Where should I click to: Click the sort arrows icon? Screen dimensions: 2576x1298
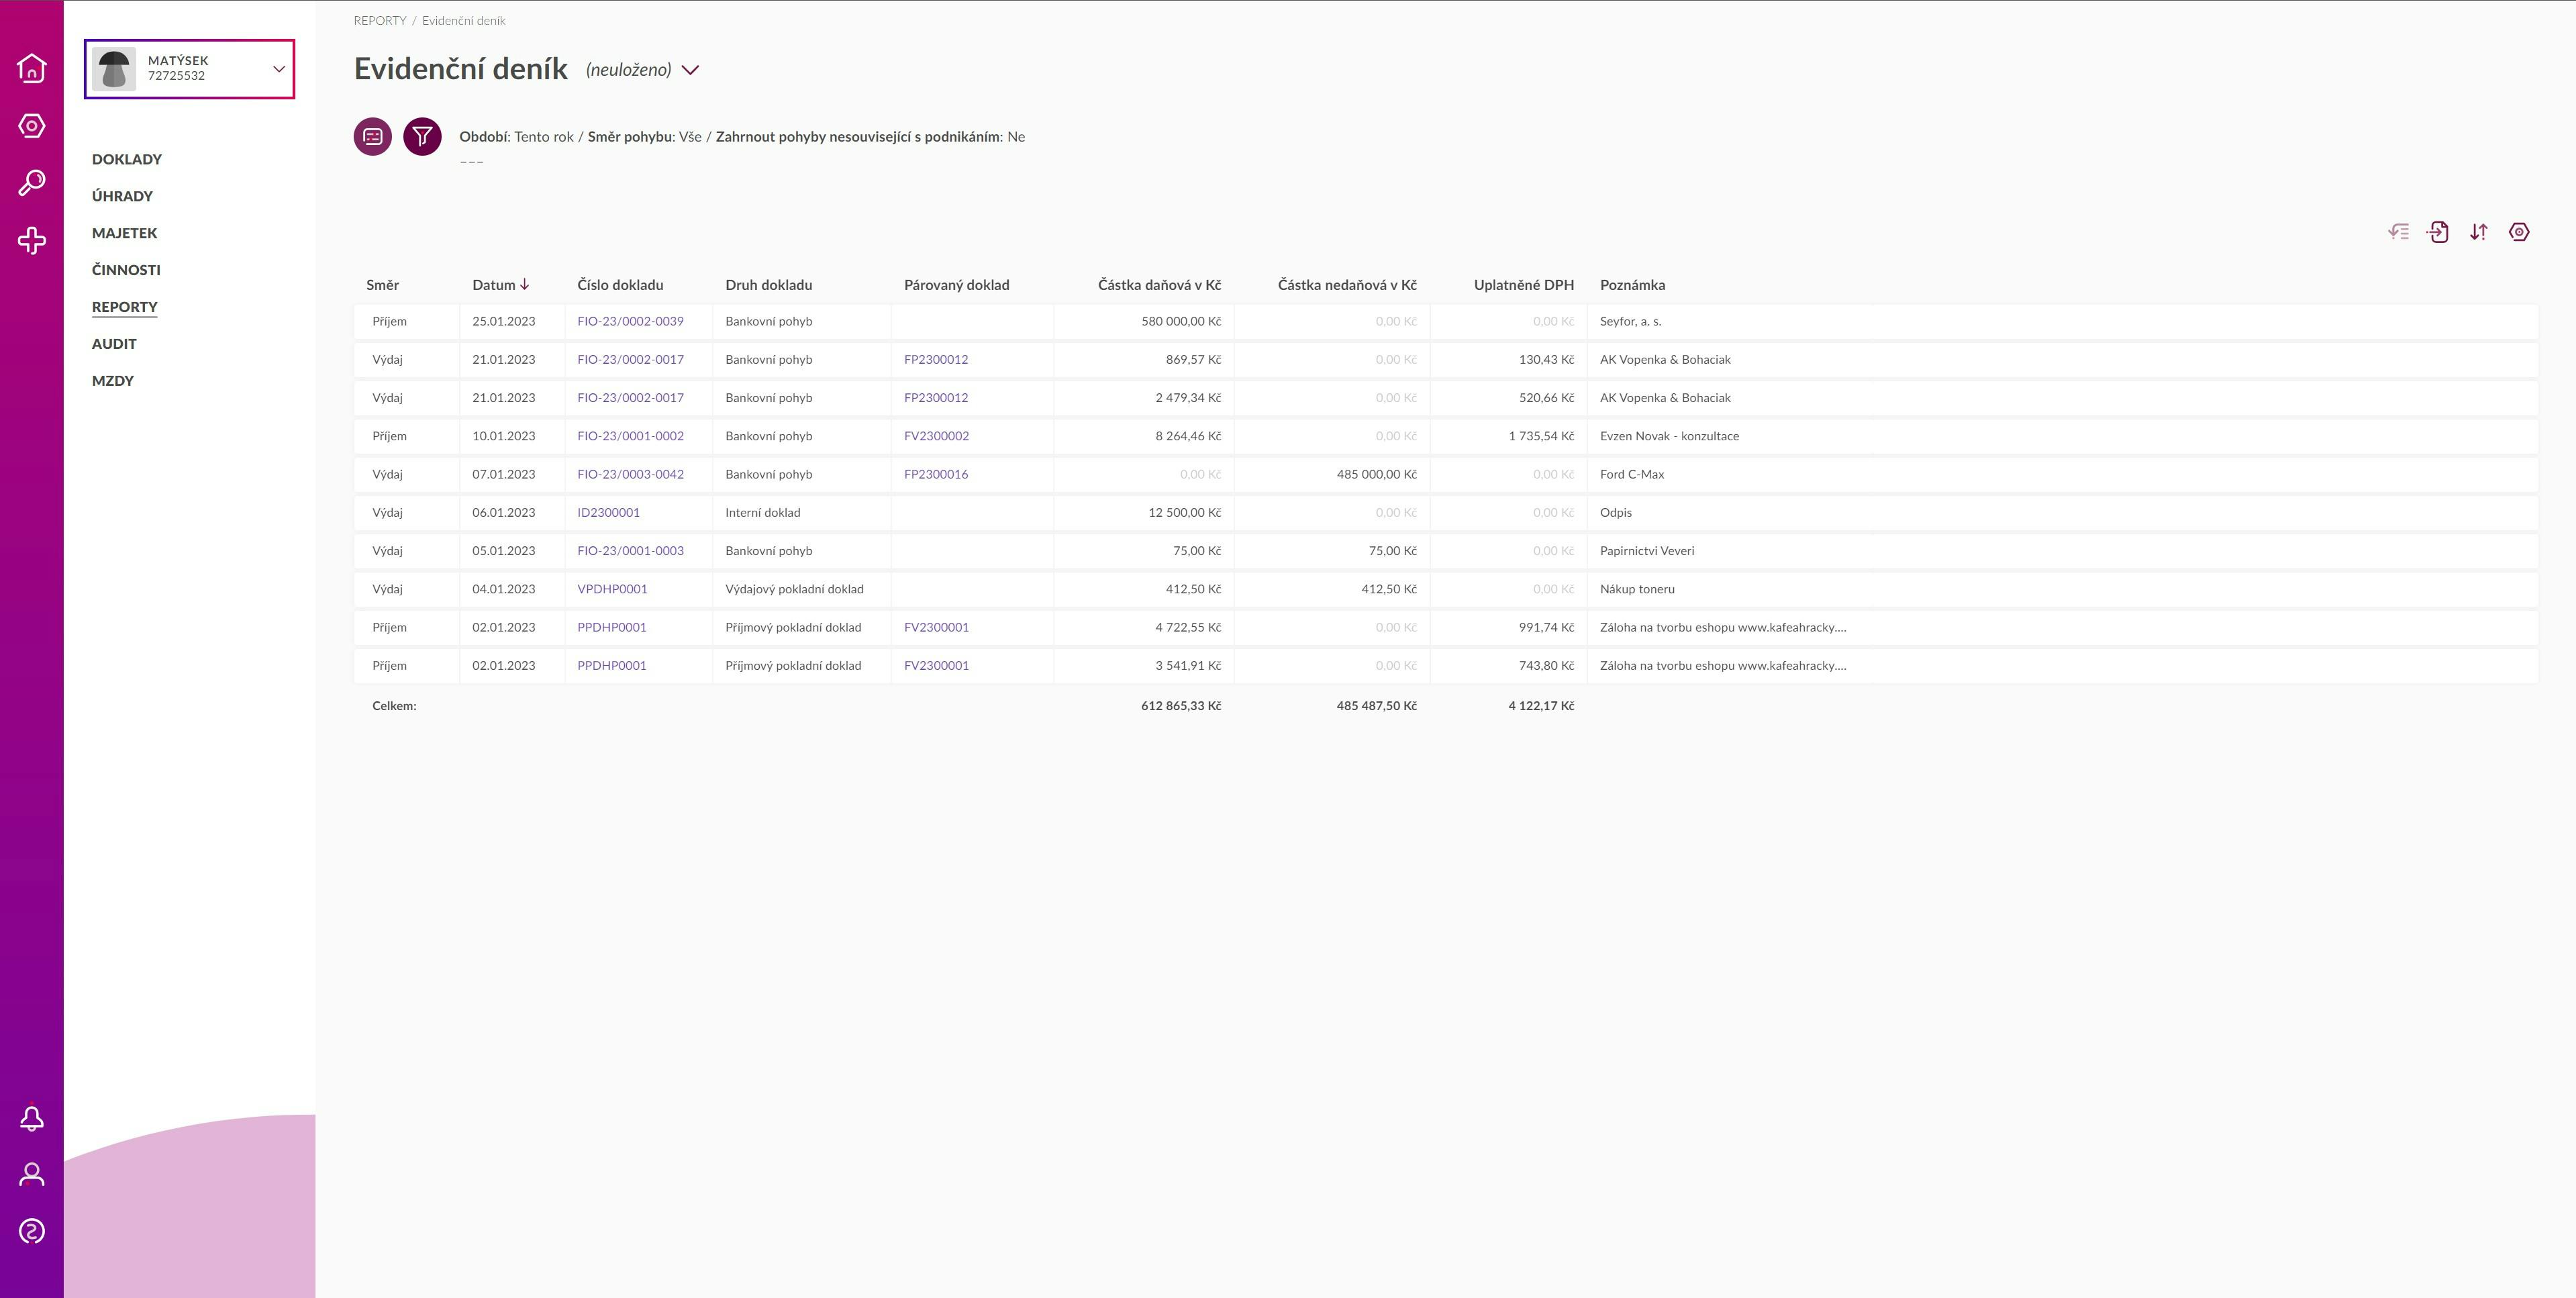[2479, 232]
